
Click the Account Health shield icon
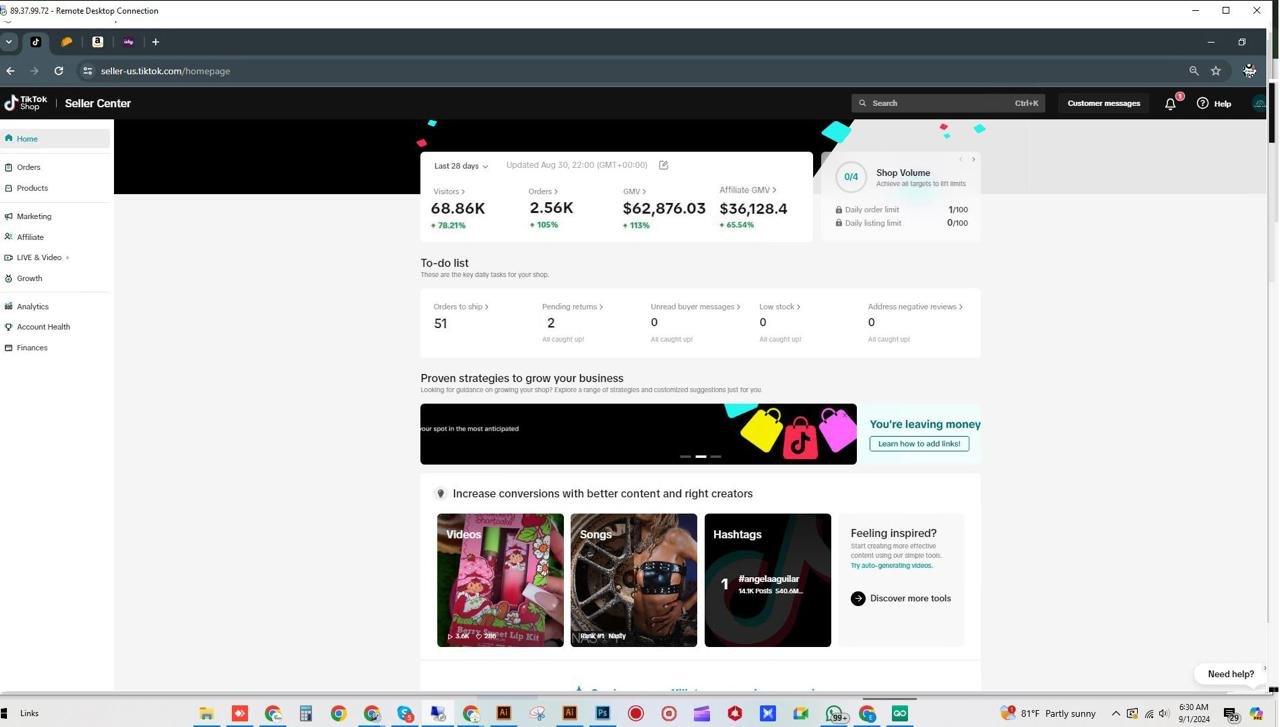[9, 327]
